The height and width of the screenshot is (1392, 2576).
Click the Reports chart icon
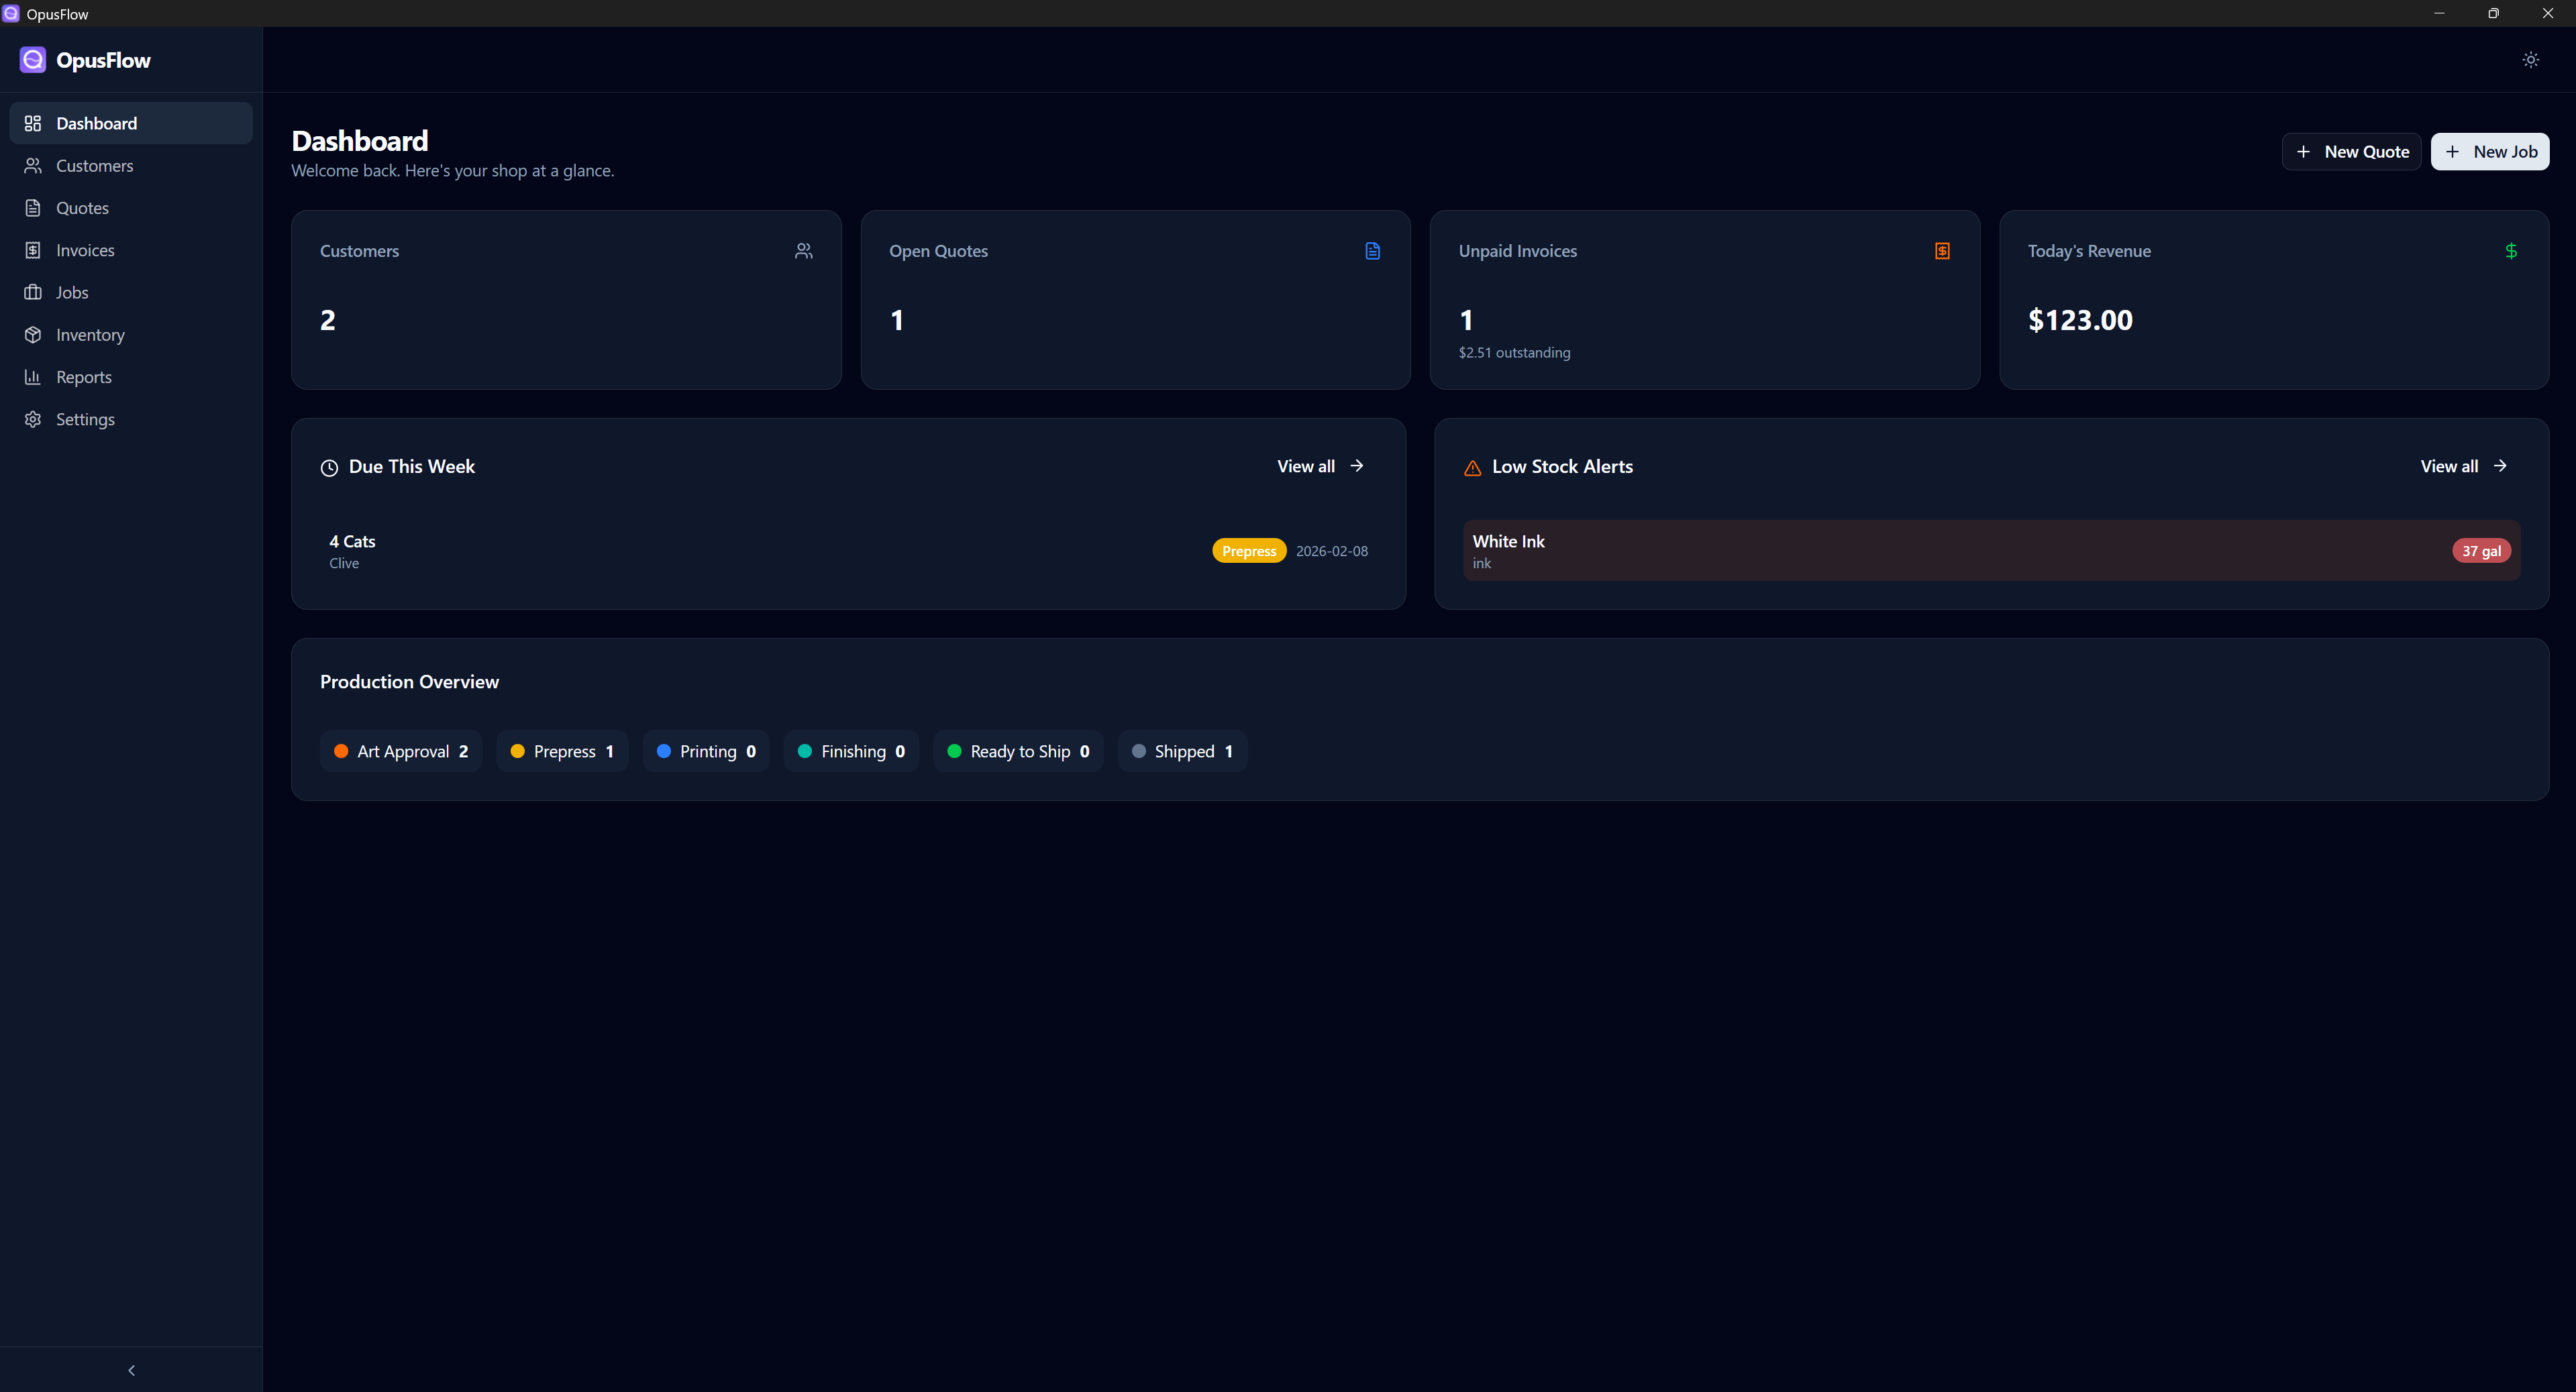33,377
